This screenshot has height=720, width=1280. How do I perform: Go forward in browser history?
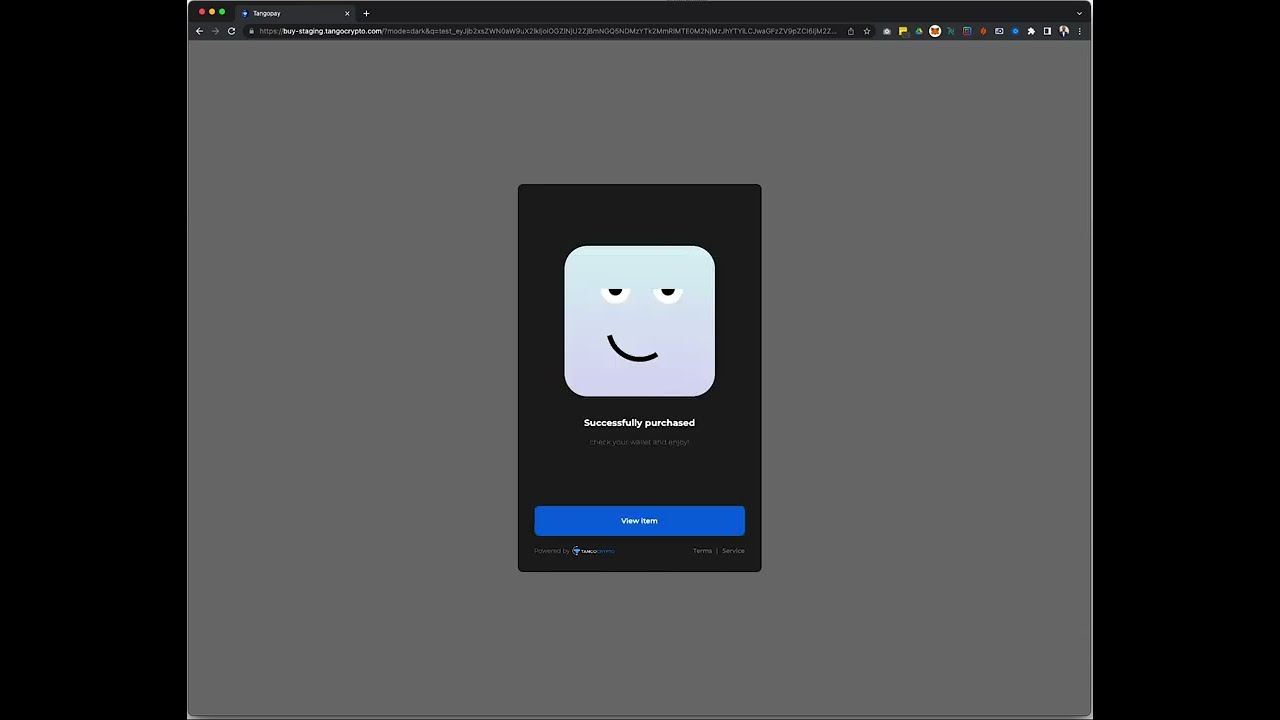(215, 31)
